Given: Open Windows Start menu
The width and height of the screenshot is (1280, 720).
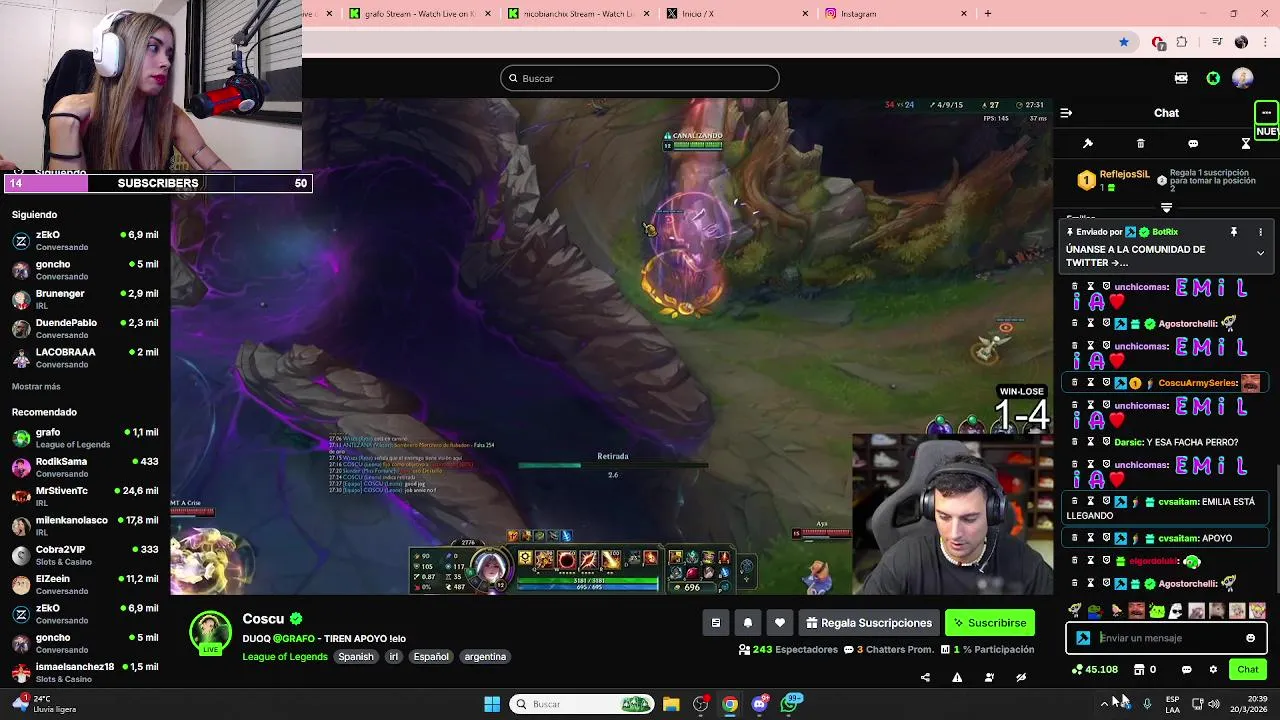Looking at the screenshot, I should pos(492,704).
